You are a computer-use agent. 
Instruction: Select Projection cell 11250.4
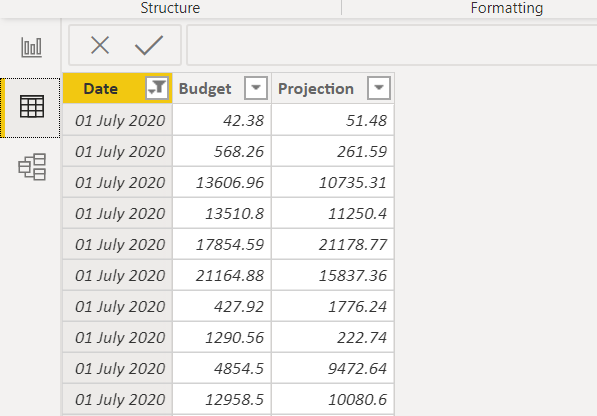333,214
